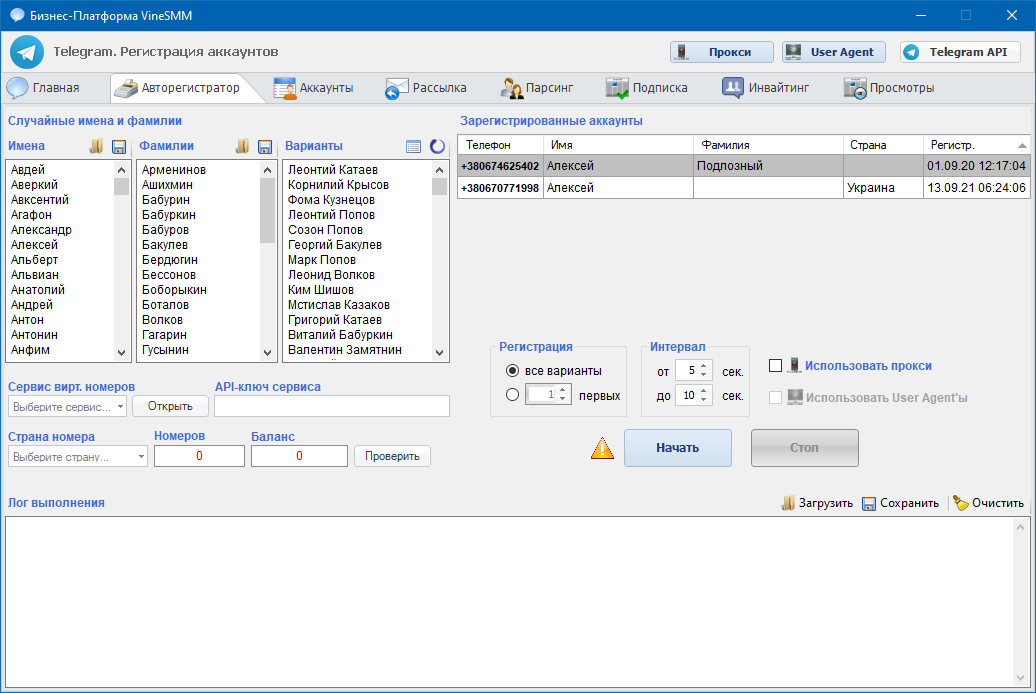Open the Инвайтинг tab
The height and width of the screenshot is (693, 1036).
(766, 88)
